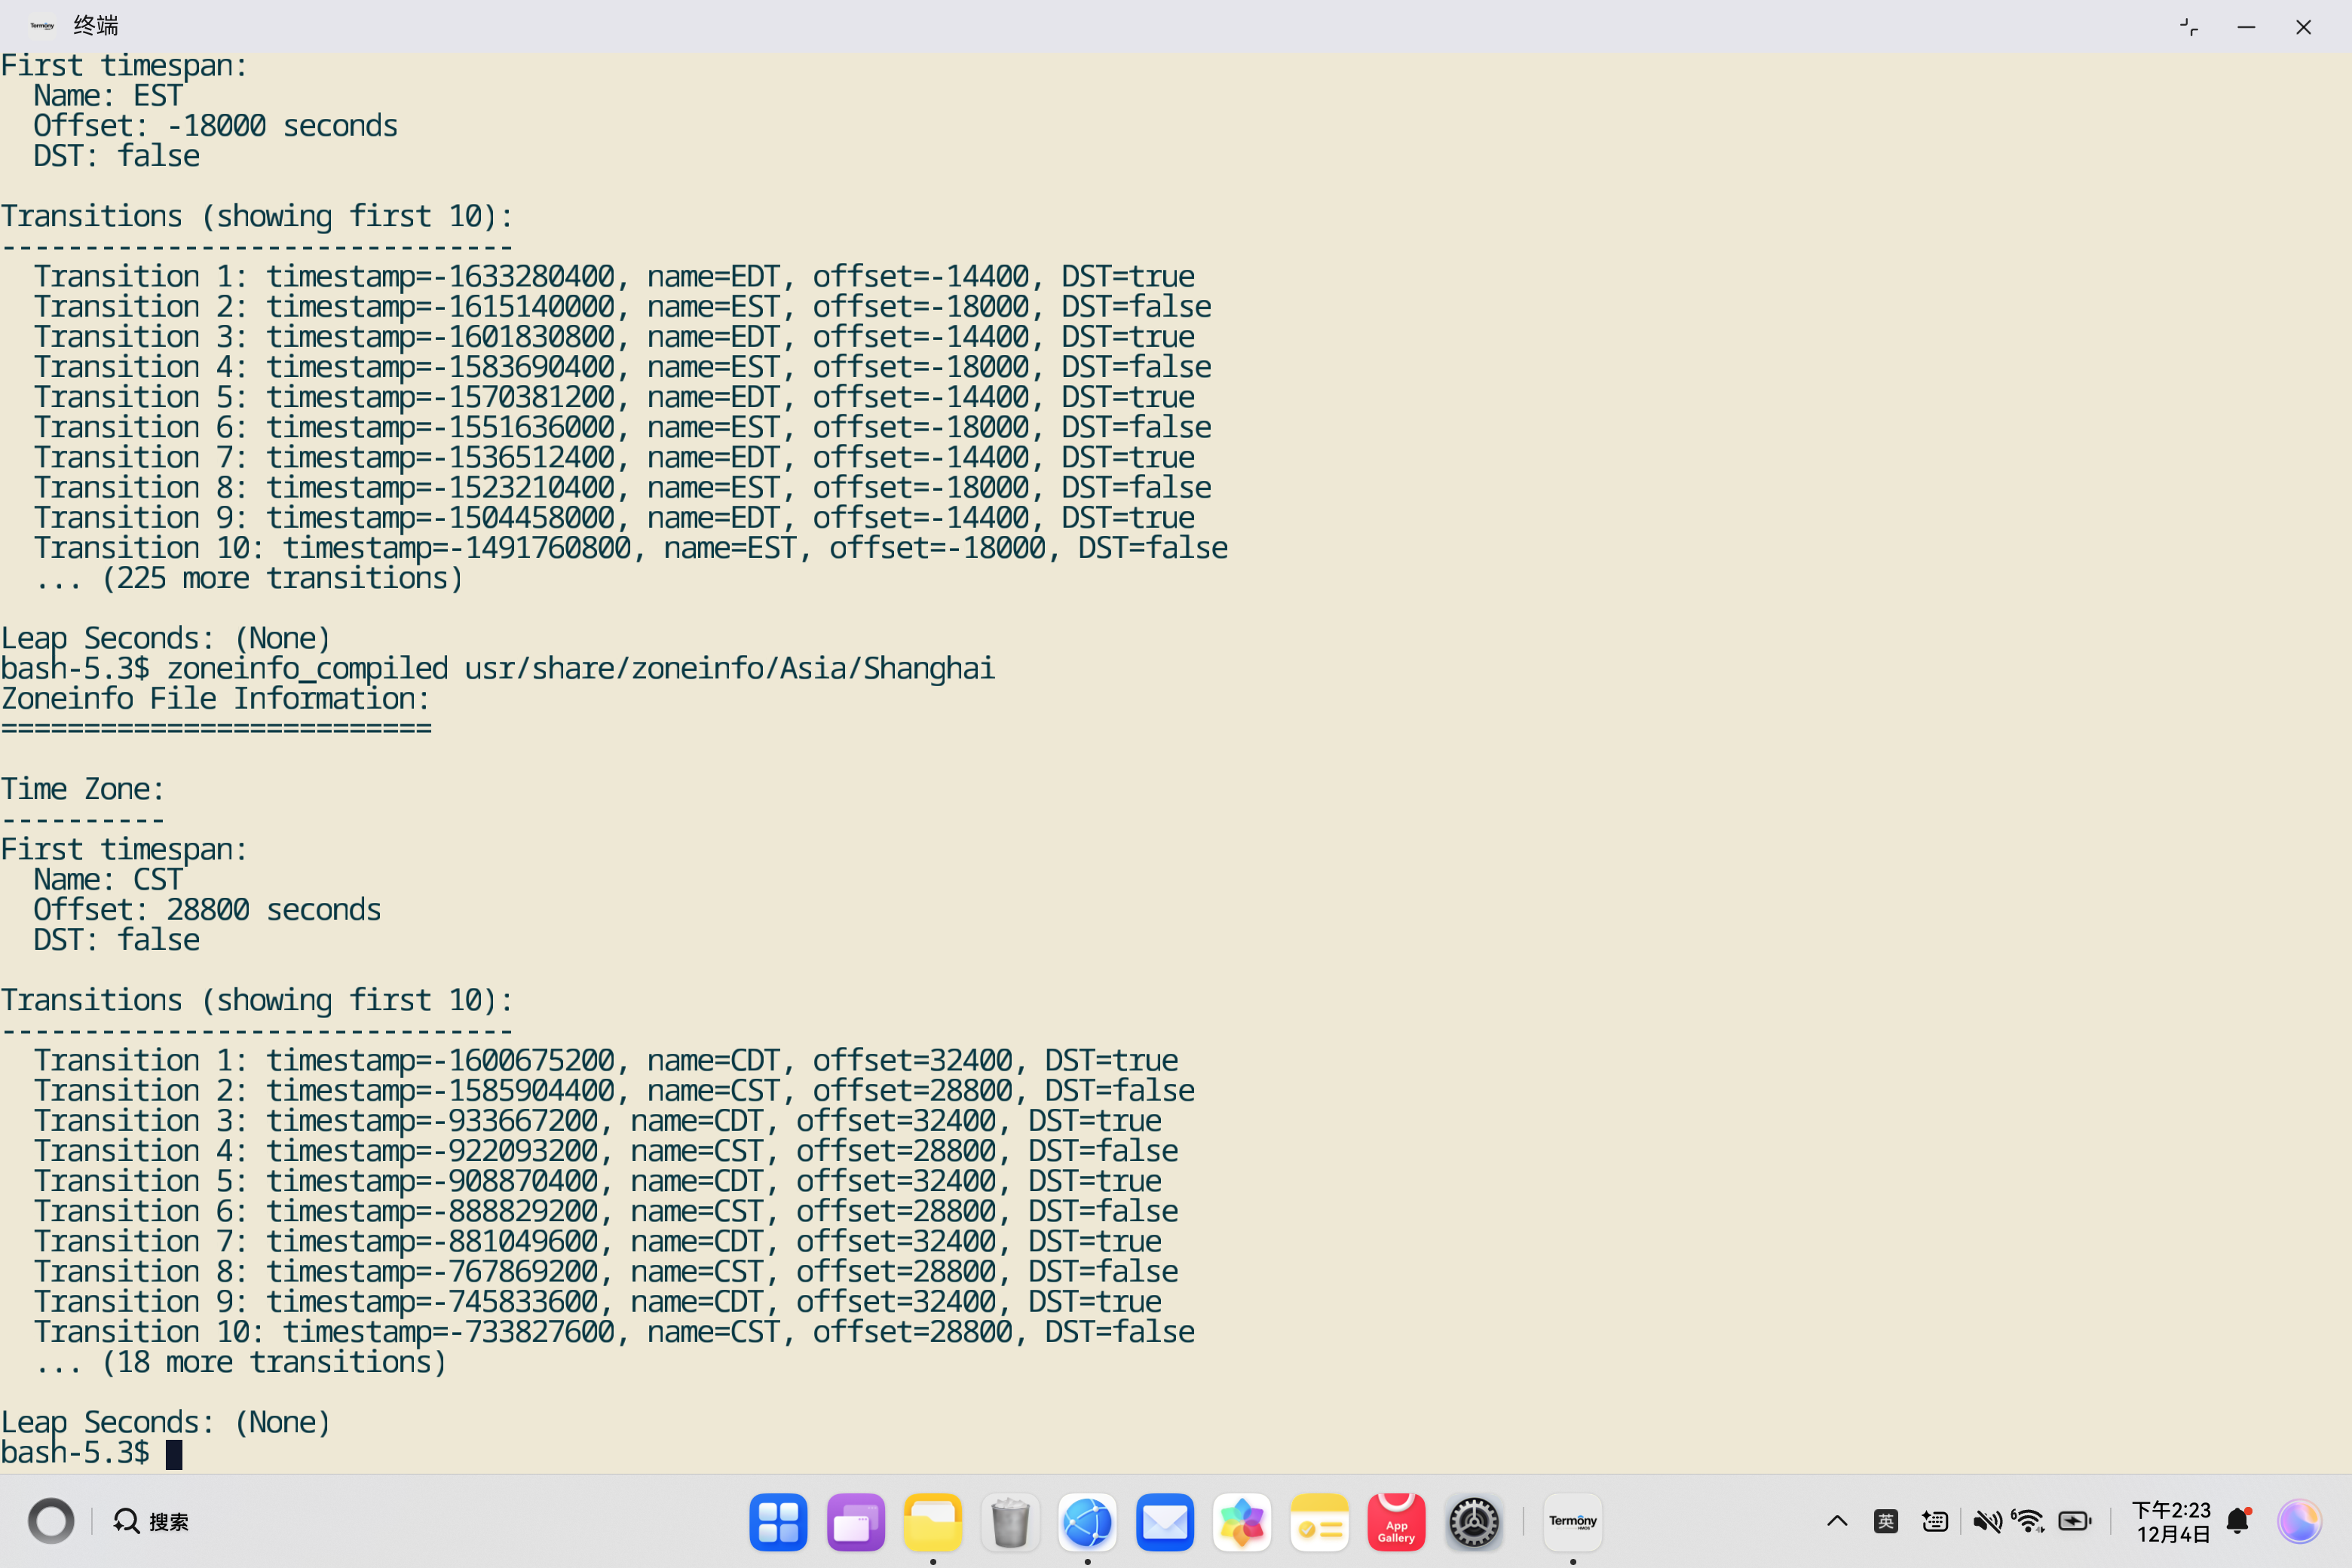The image size is (2352, 1568).
Task: Click the line with timestamp=-1633280400
Action: 614,276
